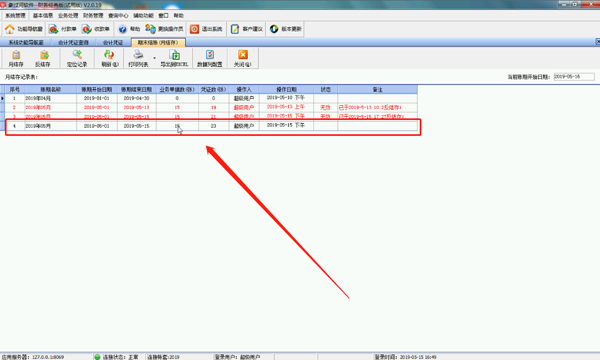Open the 收款单 receipt voucher
Screen dimensions: 600x360
(96, 29)
